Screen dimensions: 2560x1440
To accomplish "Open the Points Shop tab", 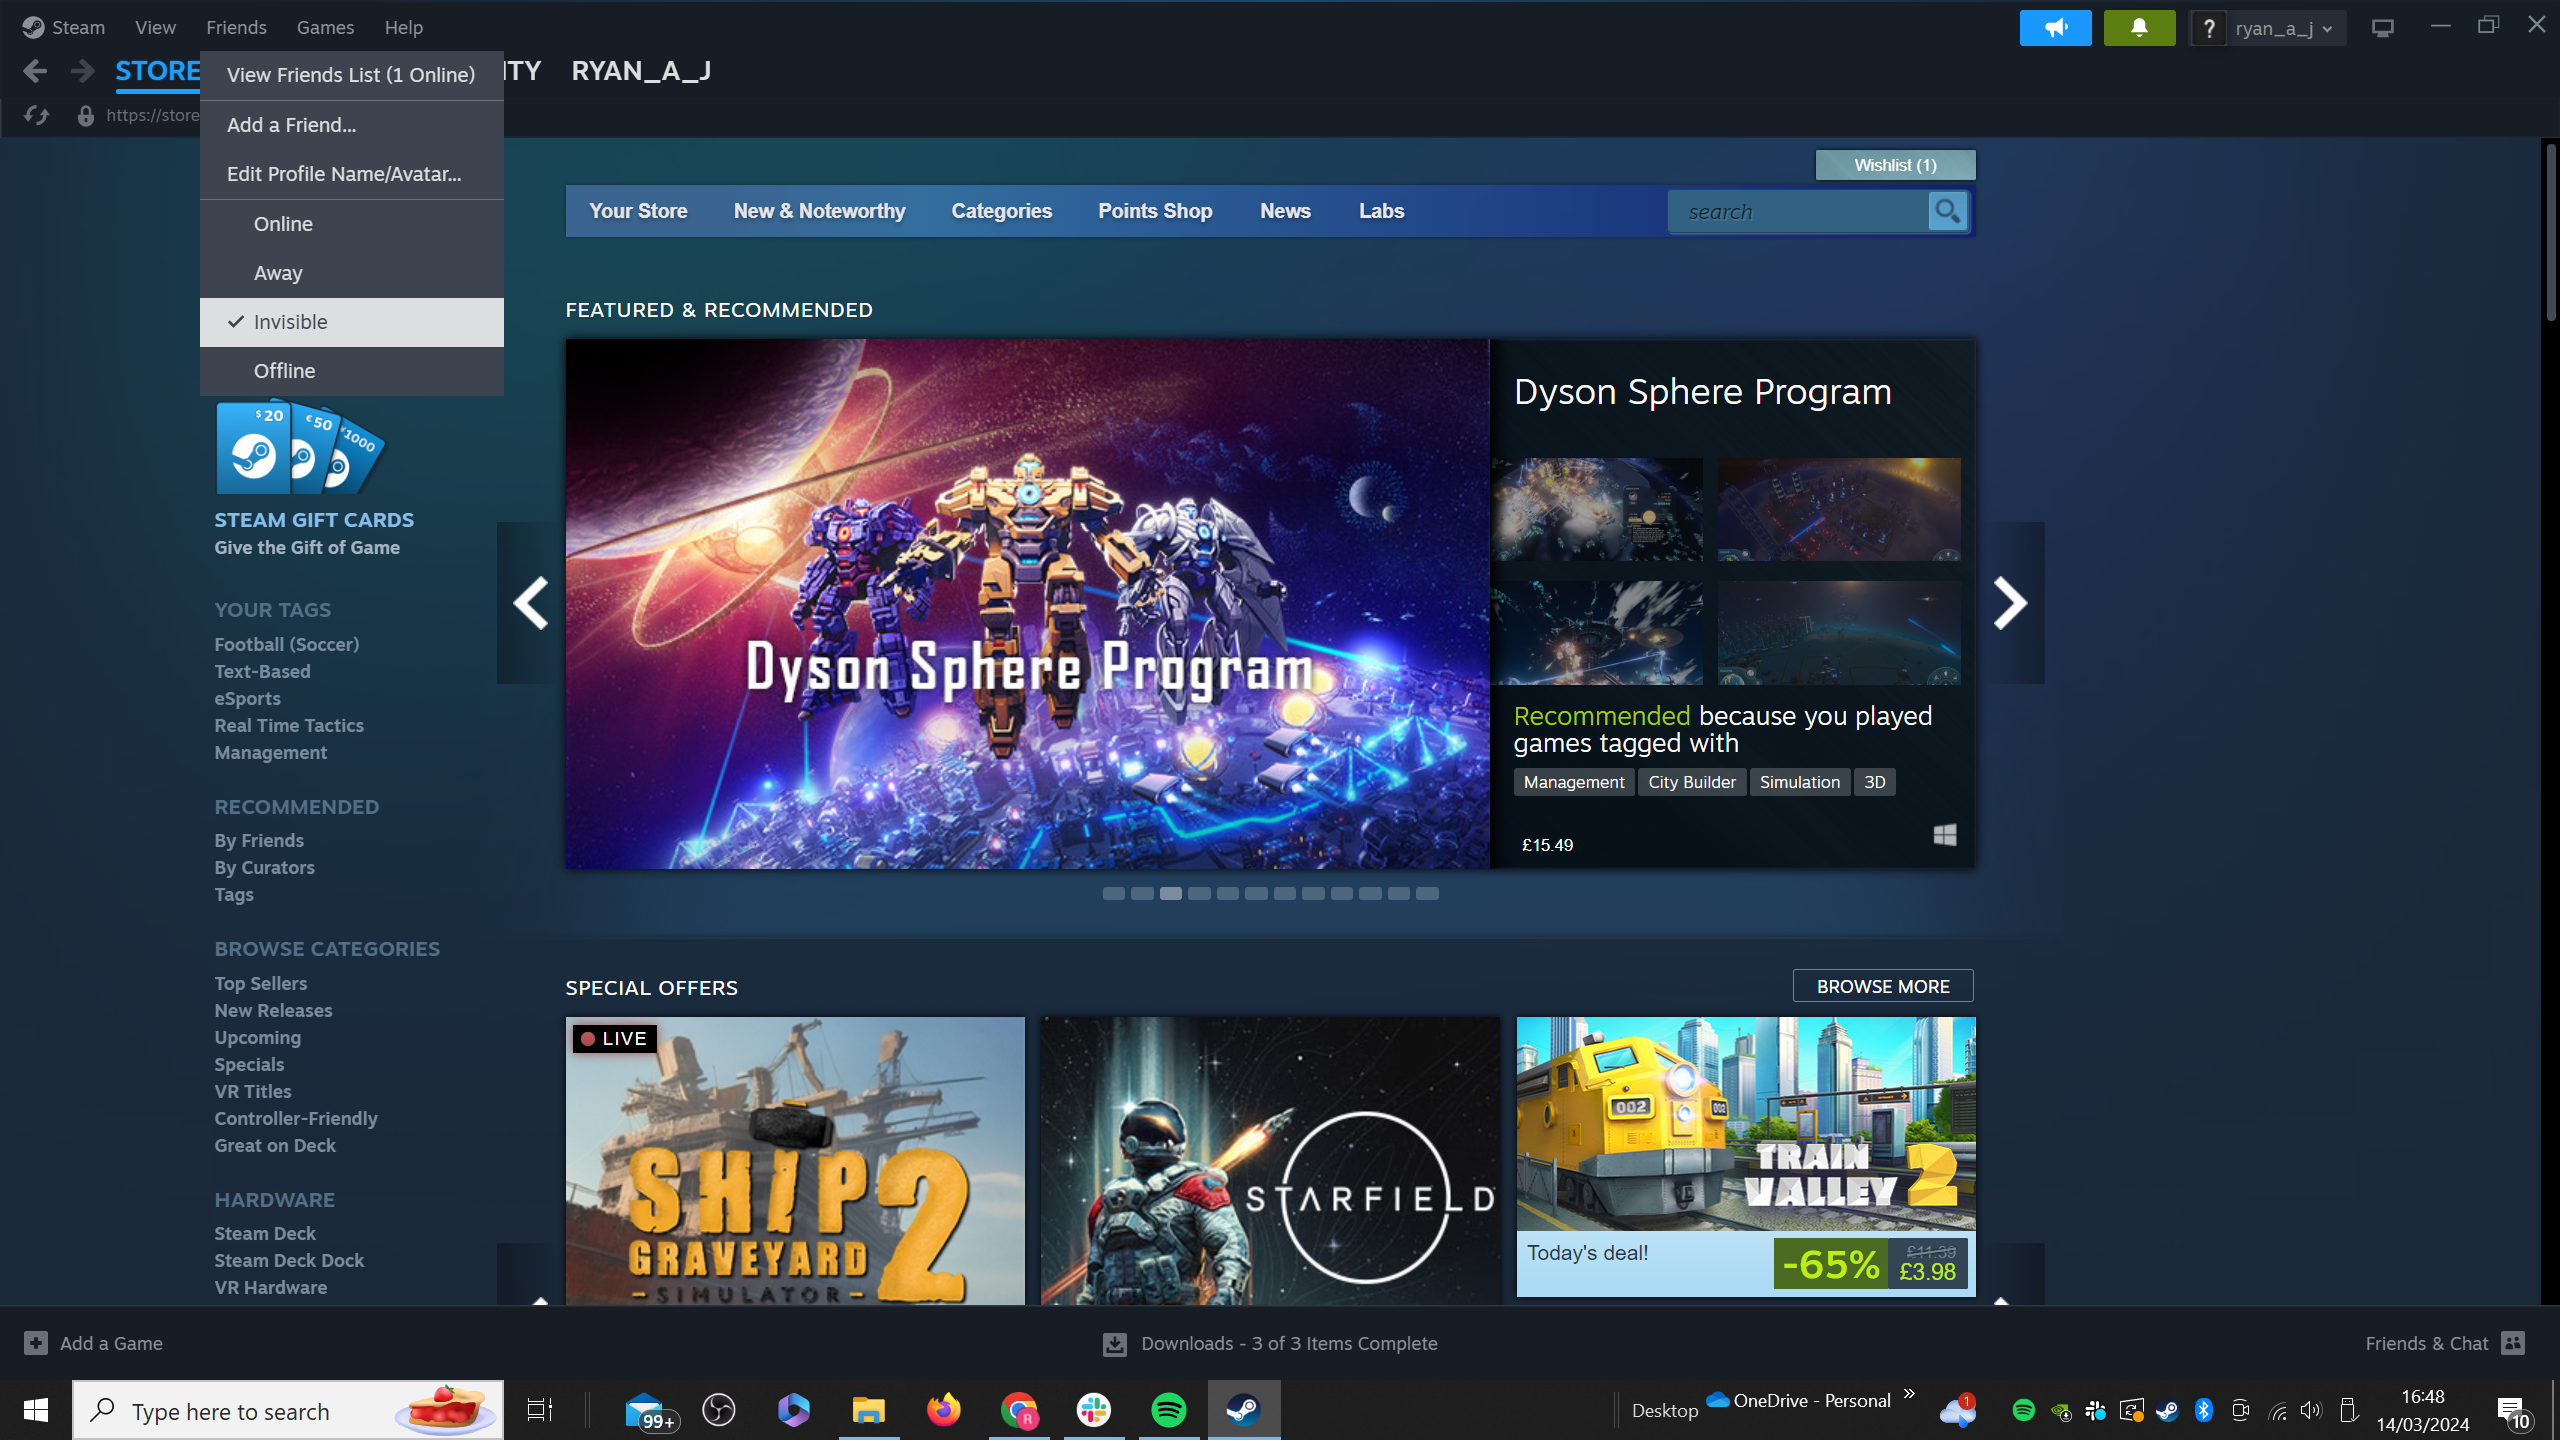I will pyautogui.click(x=1155, y=211).
